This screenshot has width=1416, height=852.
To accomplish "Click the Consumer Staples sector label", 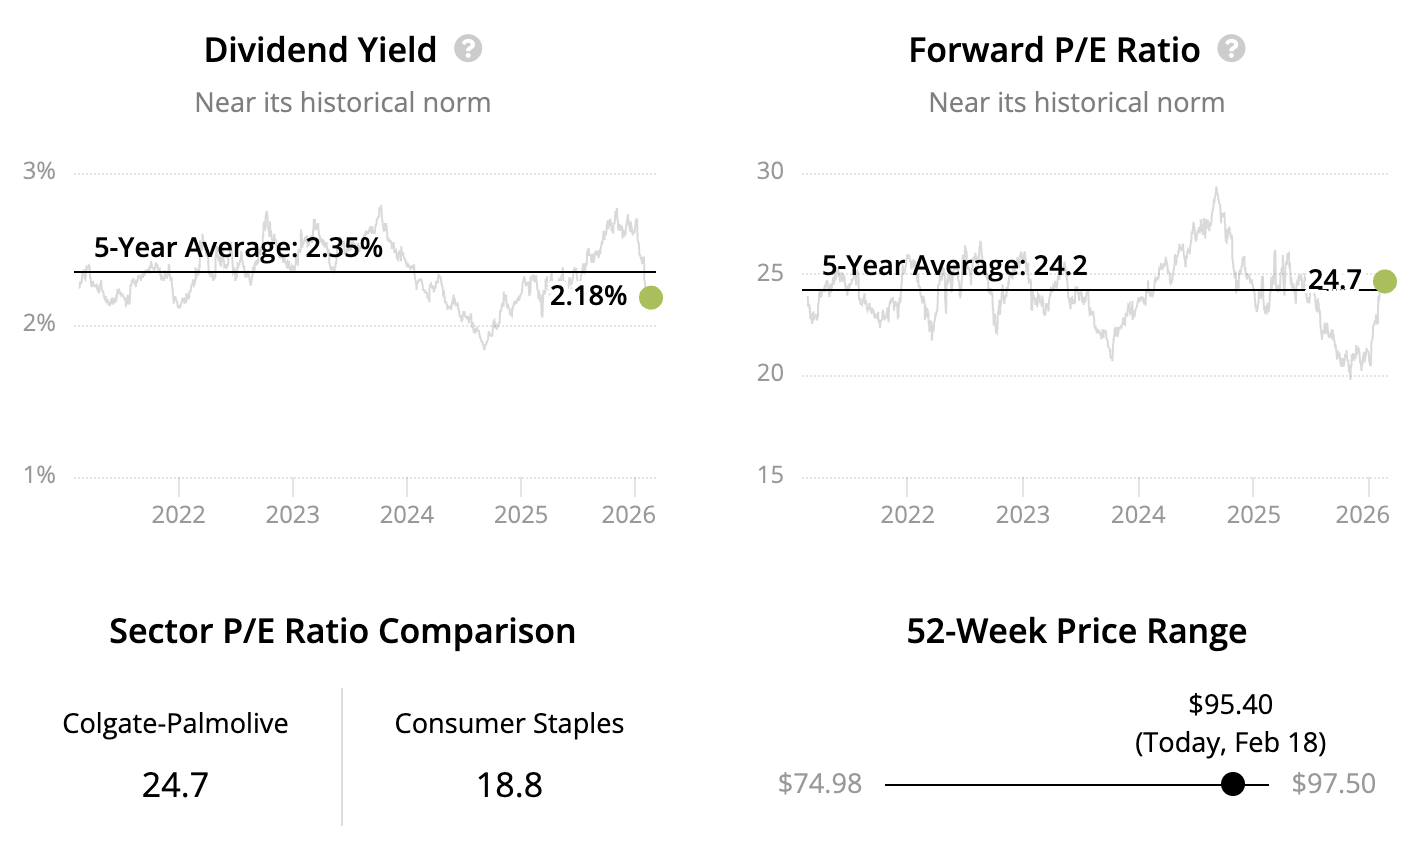I will 509,724.
